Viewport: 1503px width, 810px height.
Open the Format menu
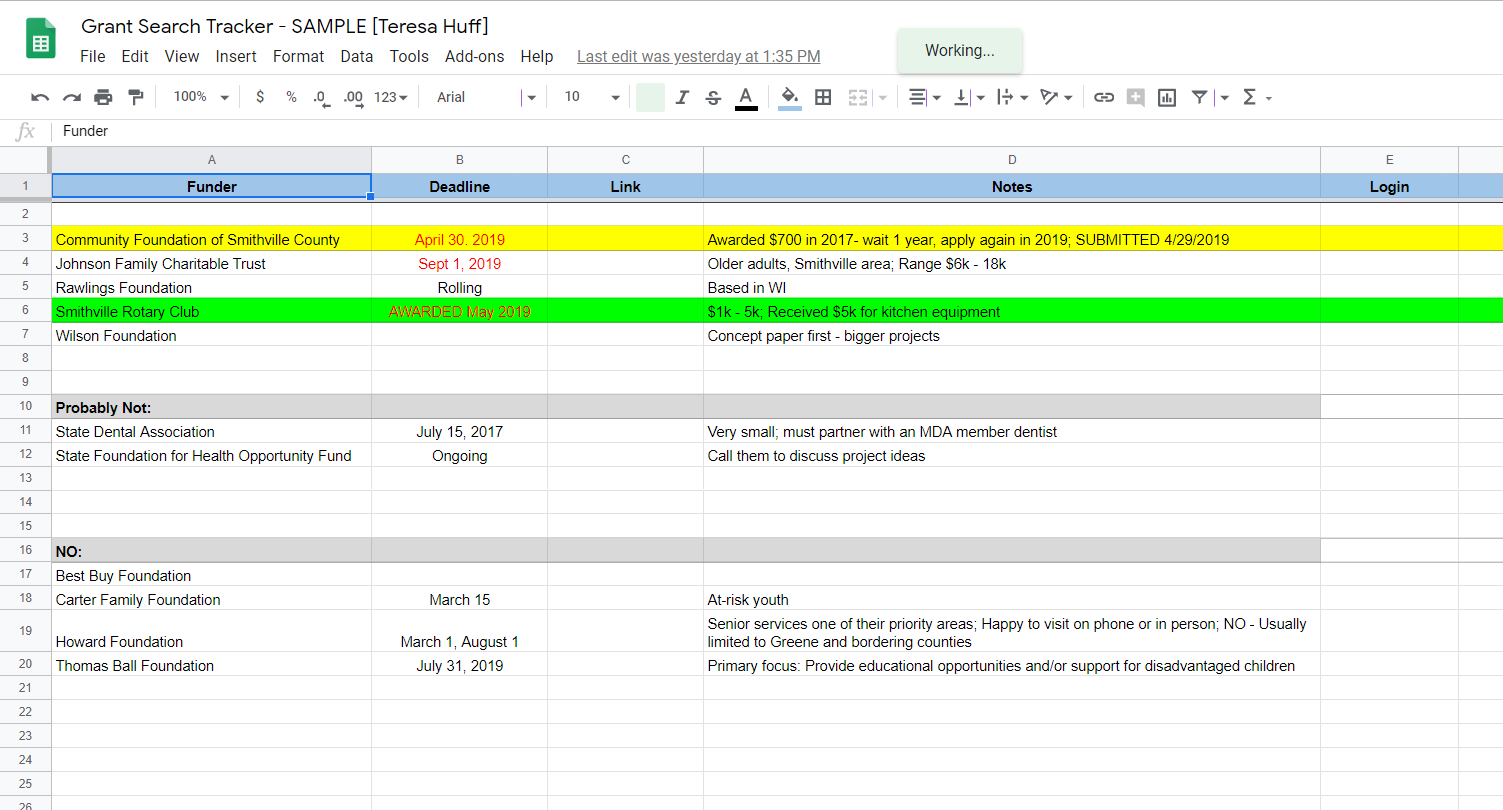pos(299,57)
